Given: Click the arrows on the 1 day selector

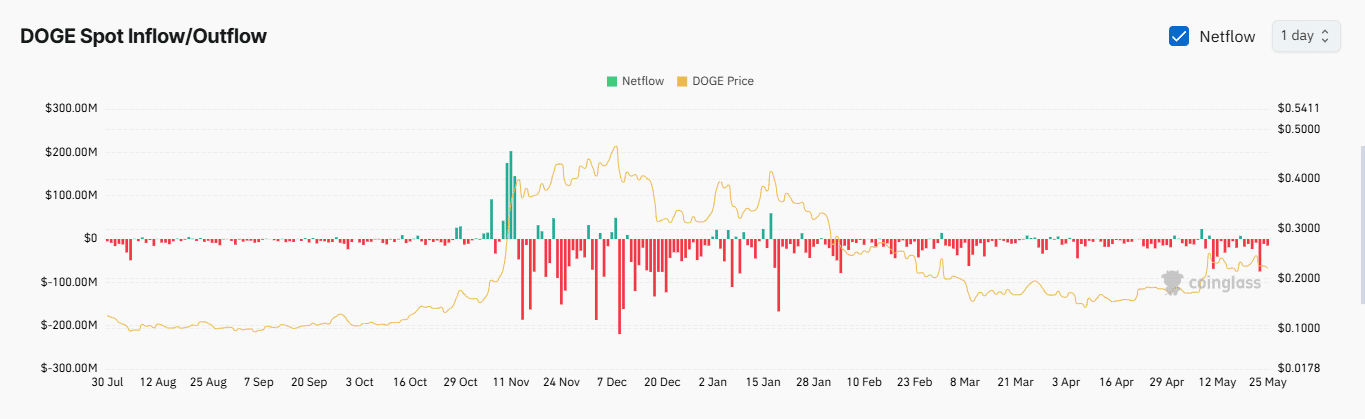Looking at the screenshot, I should click(1325, 36).
